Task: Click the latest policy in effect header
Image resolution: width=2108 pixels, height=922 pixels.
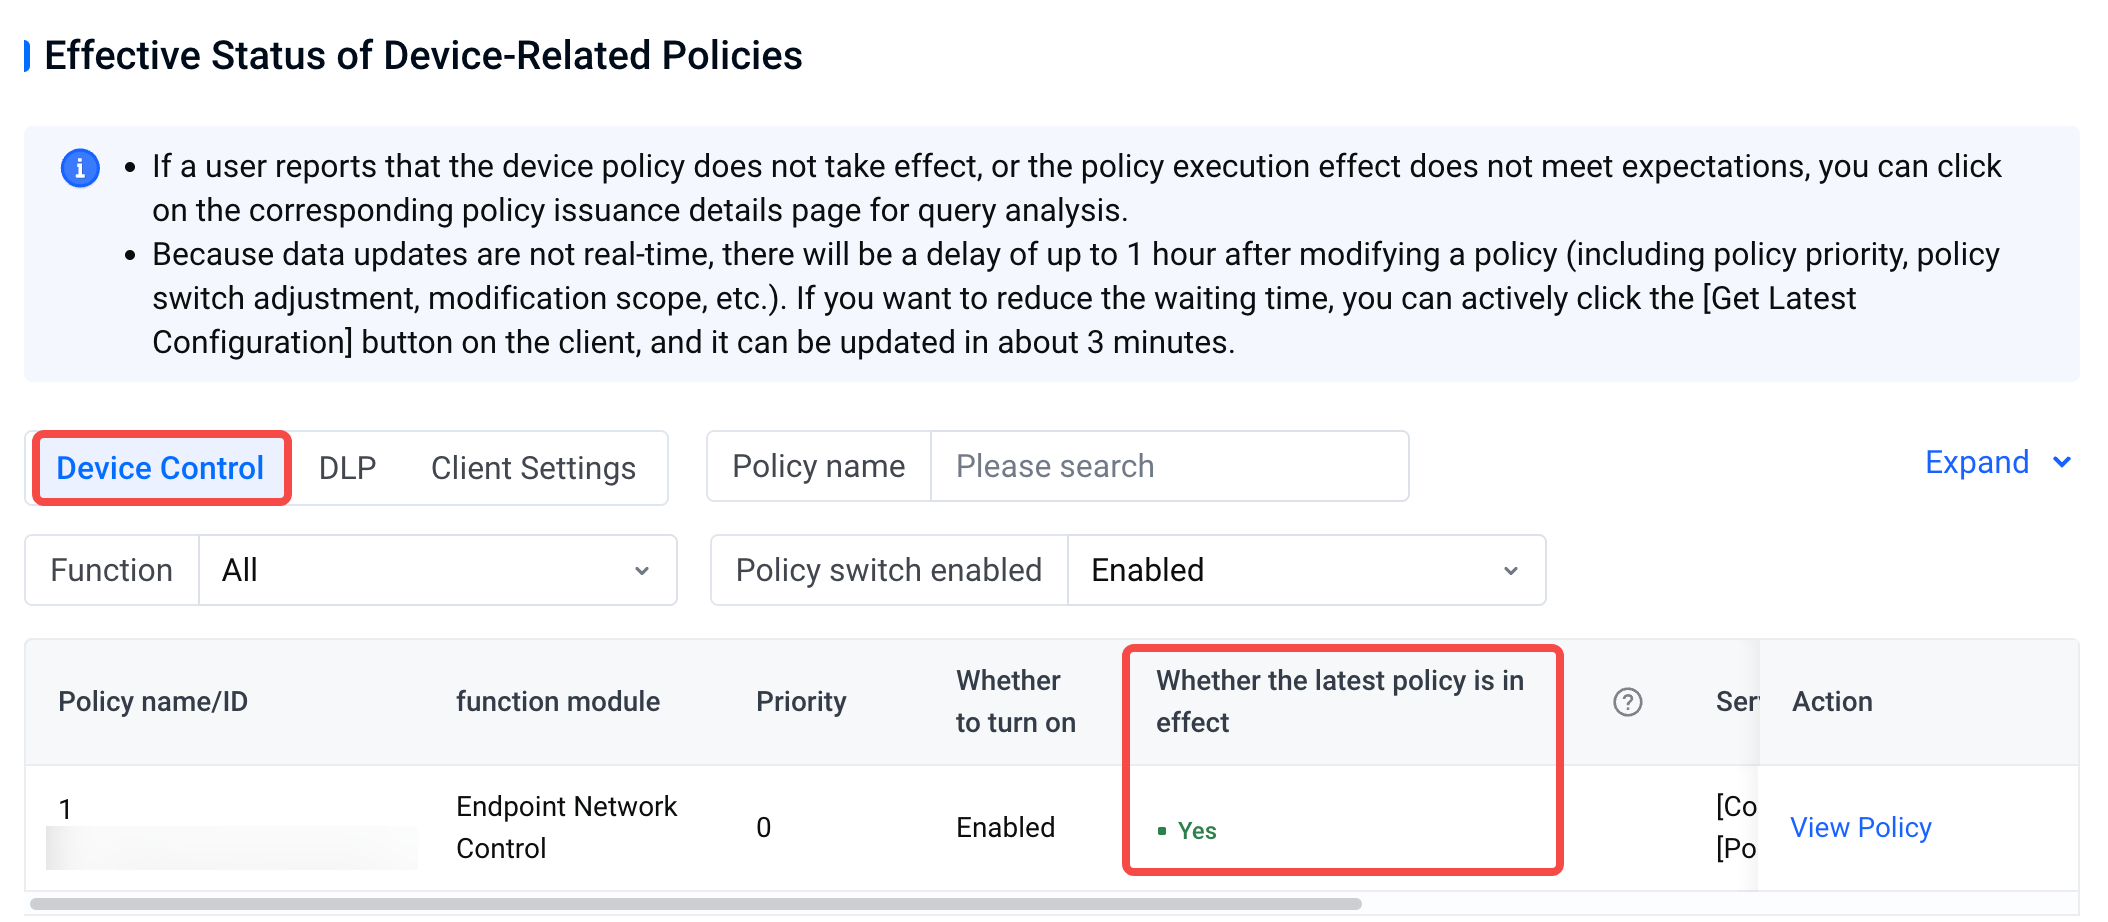Action: pos(1339,702)
